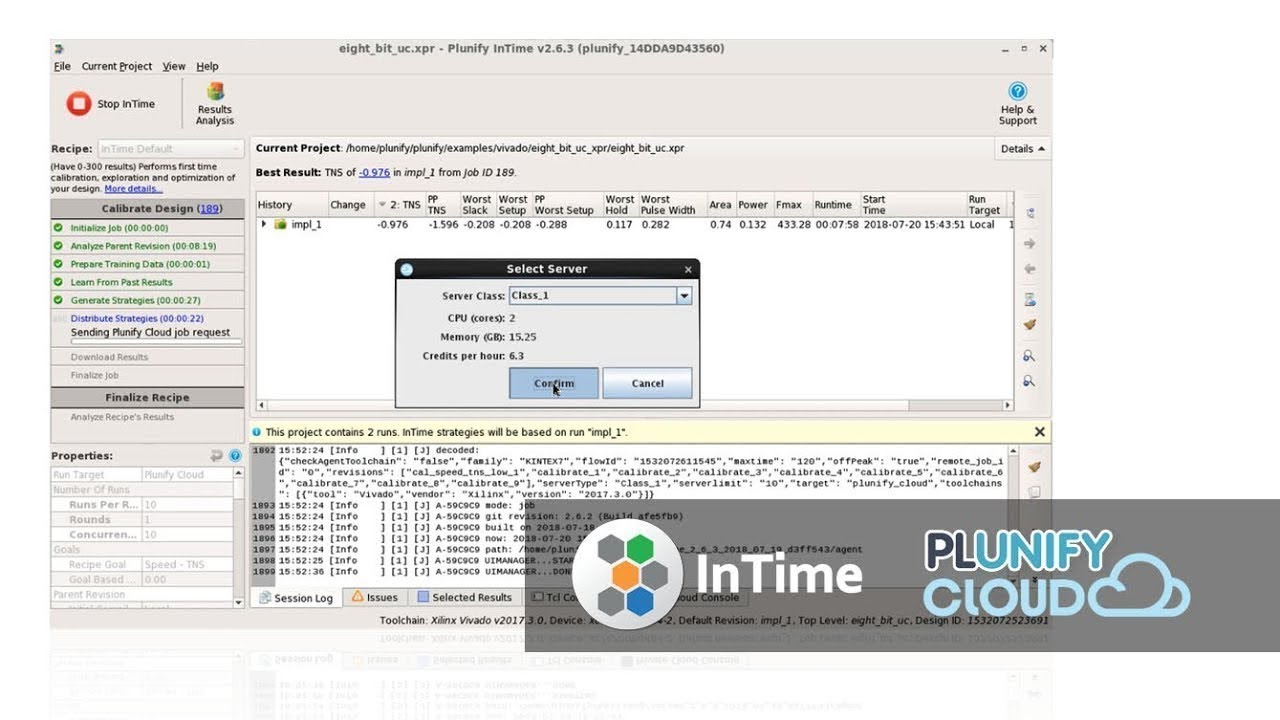This screenshot has width=1280, height=720.
Task: Click the 433.28 Fmax cell
Action: (x=793, y=225)
